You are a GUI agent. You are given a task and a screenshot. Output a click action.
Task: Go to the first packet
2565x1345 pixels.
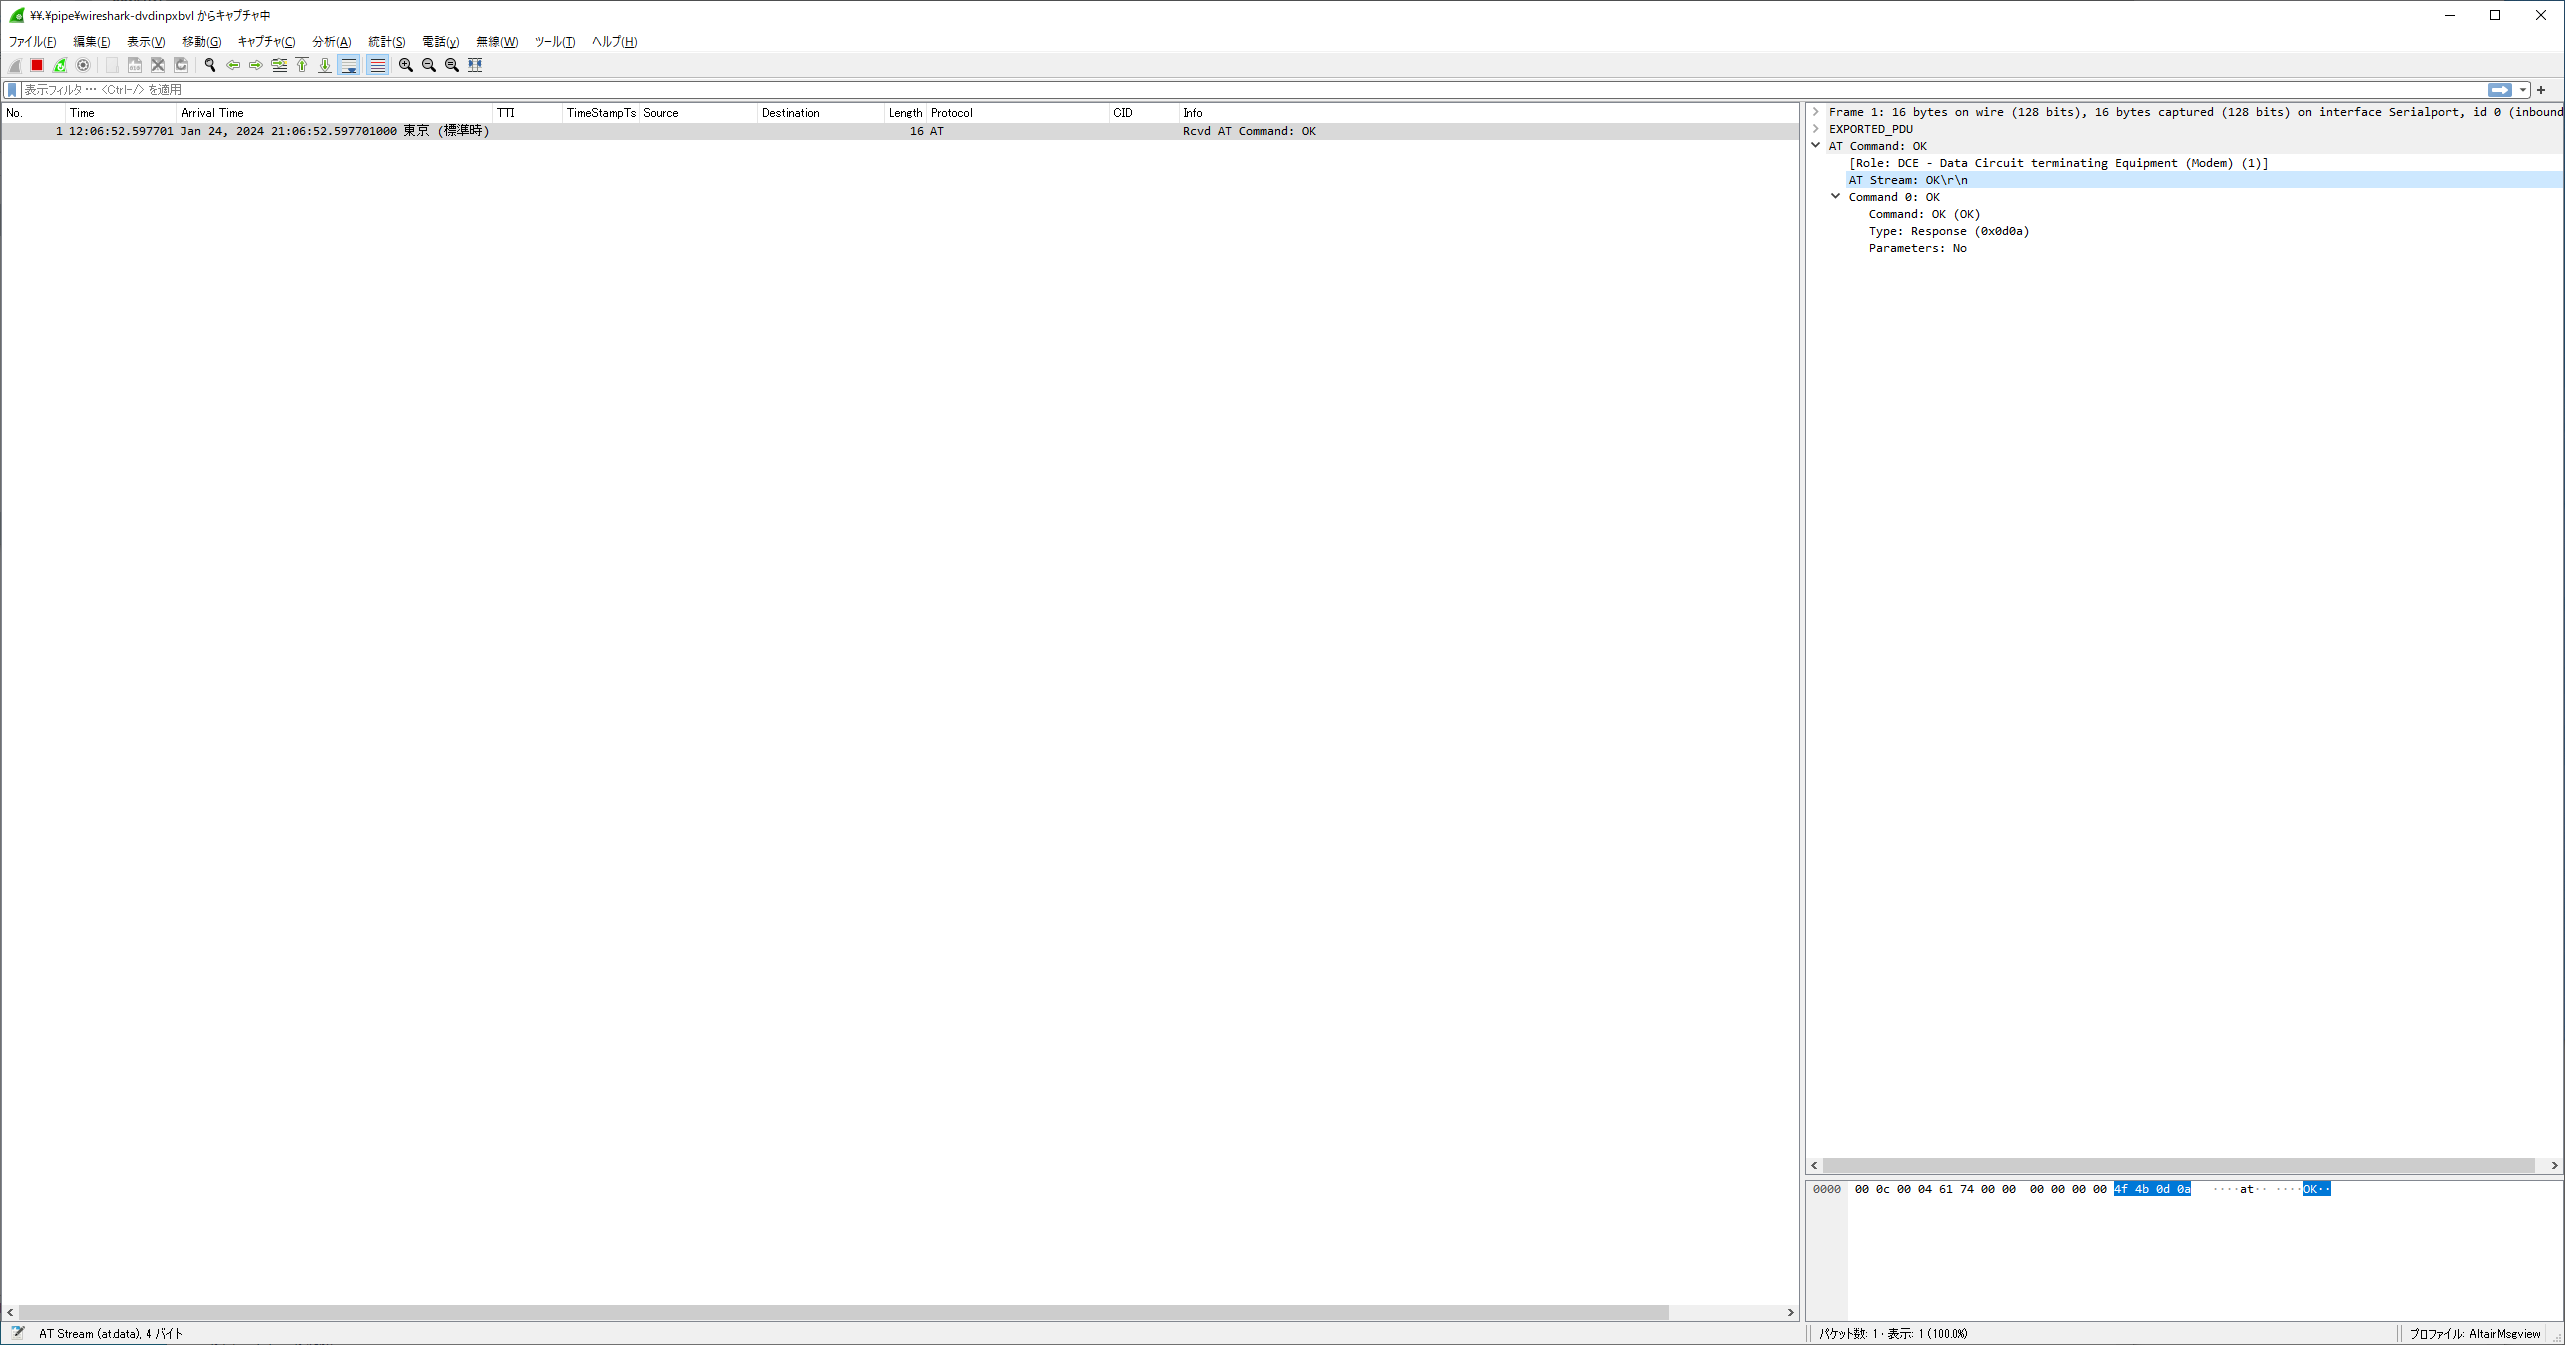click(x=302, y=65)
